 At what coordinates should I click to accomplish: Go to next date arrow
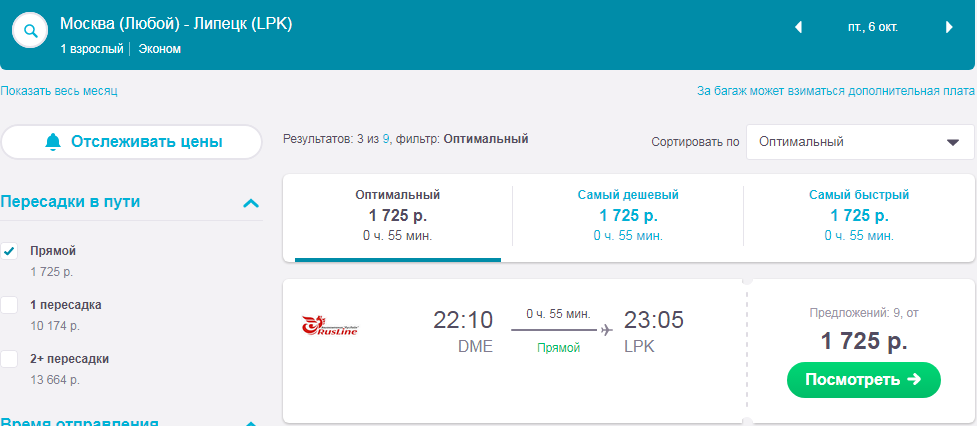point(948,28)
